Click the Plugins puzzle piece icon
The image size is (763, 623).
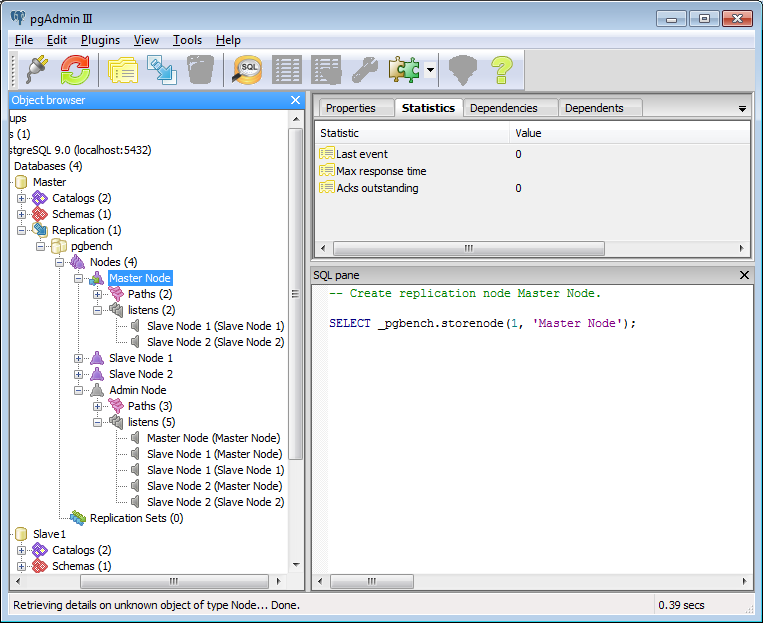click(x=405, y=70)
